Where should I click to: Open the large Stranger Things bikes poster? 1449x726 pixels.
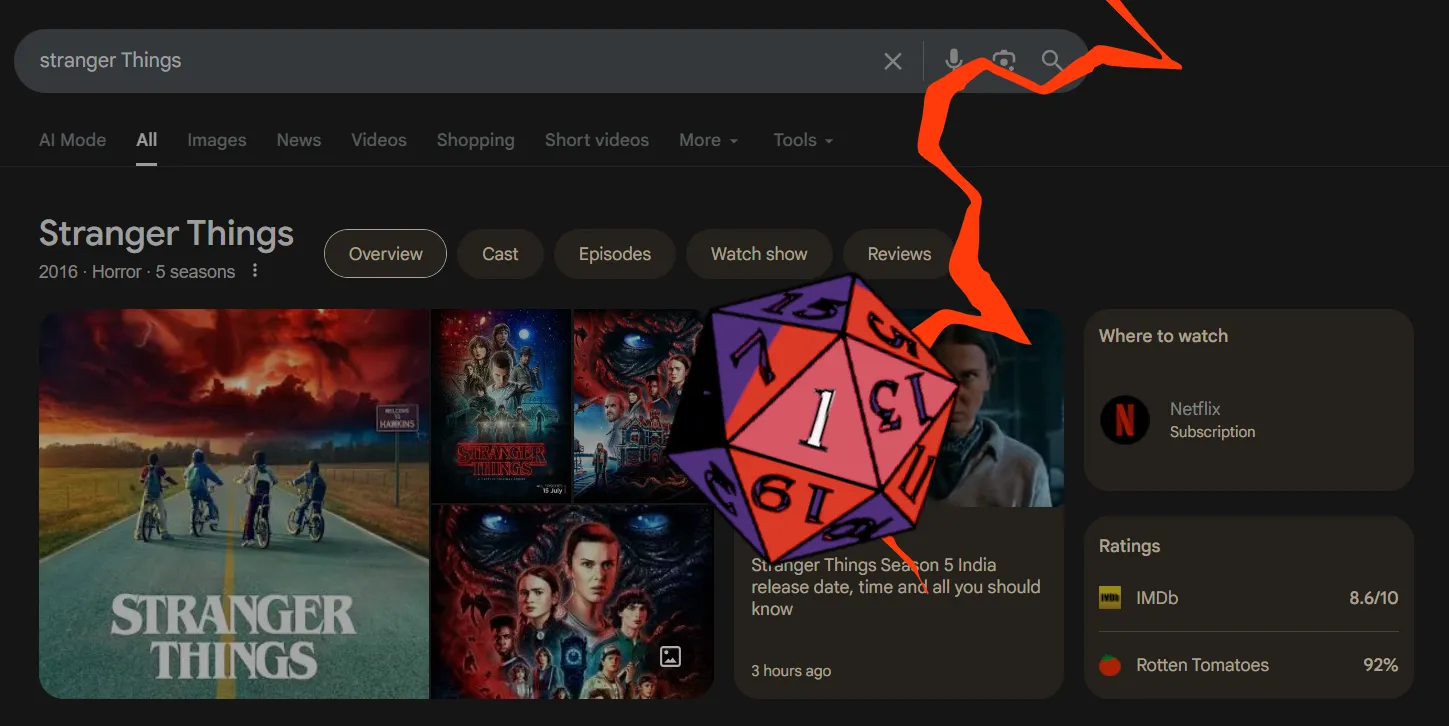point(234,503)
